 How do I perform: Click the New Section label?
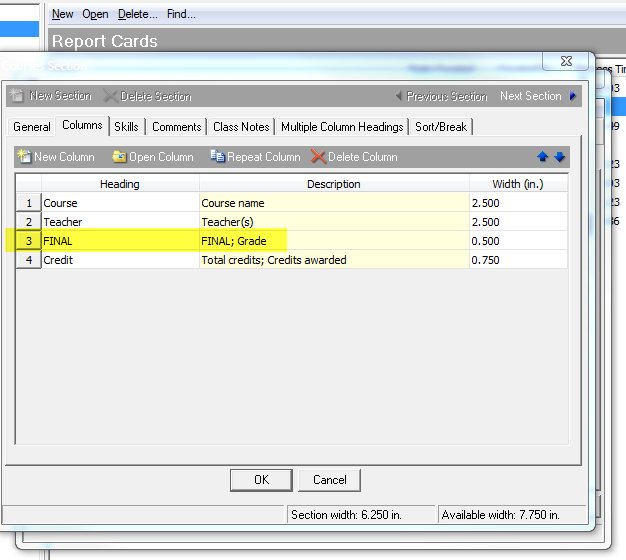click(60, 96)
